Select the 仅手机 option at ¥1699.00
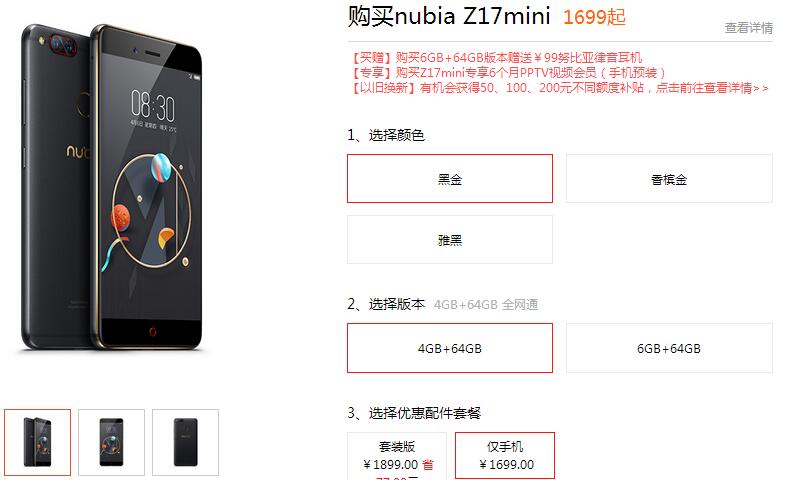This screenshot has width=789, height=480. 505,455
